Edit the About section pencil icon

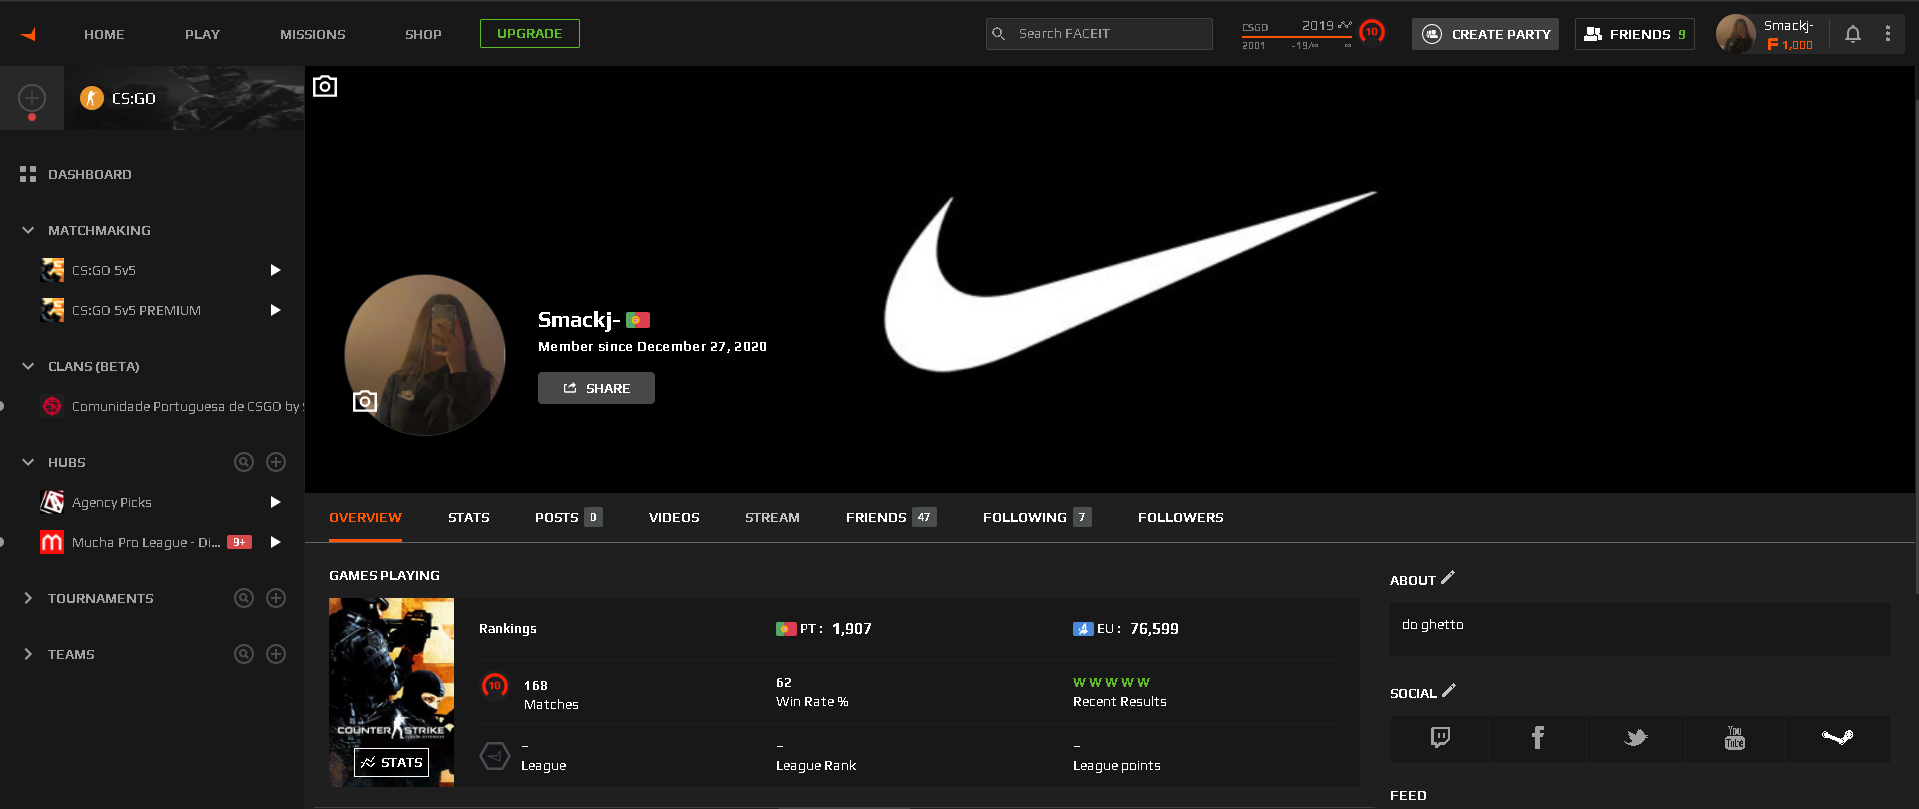pos(1448,577)
